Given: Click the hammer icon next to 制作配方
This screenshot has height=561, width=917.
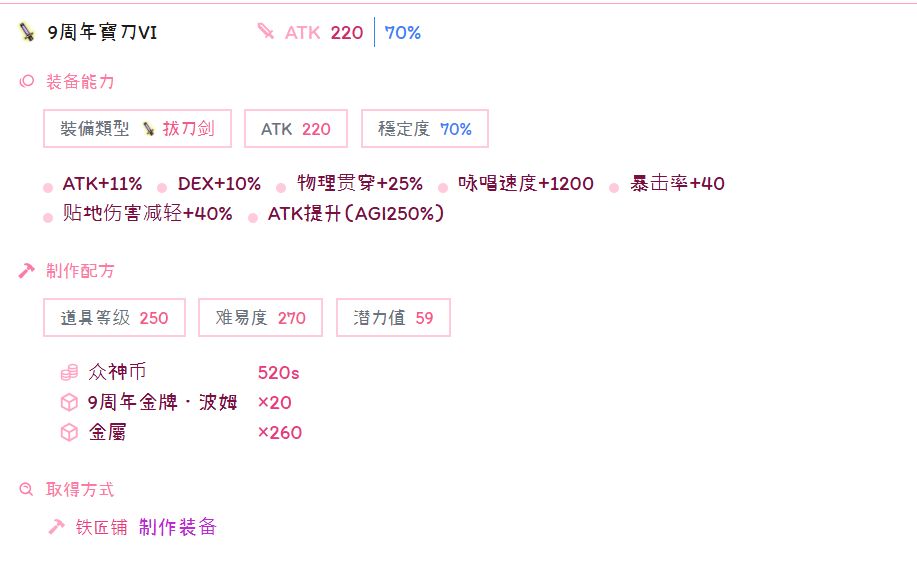Looking at the screenshot, I should point(27,271).
